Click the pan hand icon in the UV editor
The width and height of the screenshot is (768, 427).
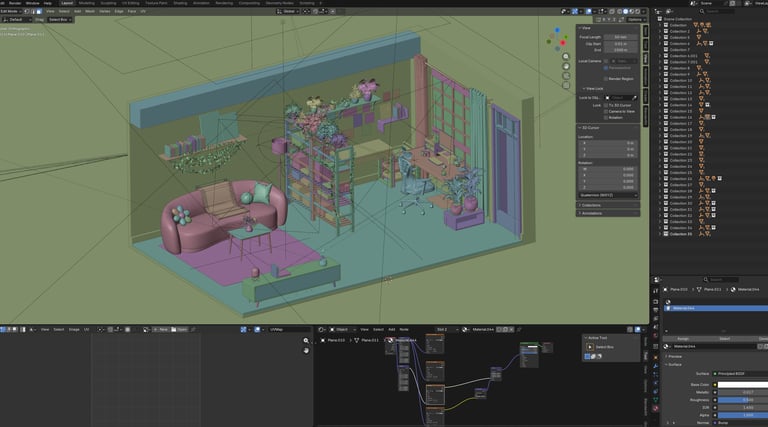pyautogui.click(x=306, y=351)
